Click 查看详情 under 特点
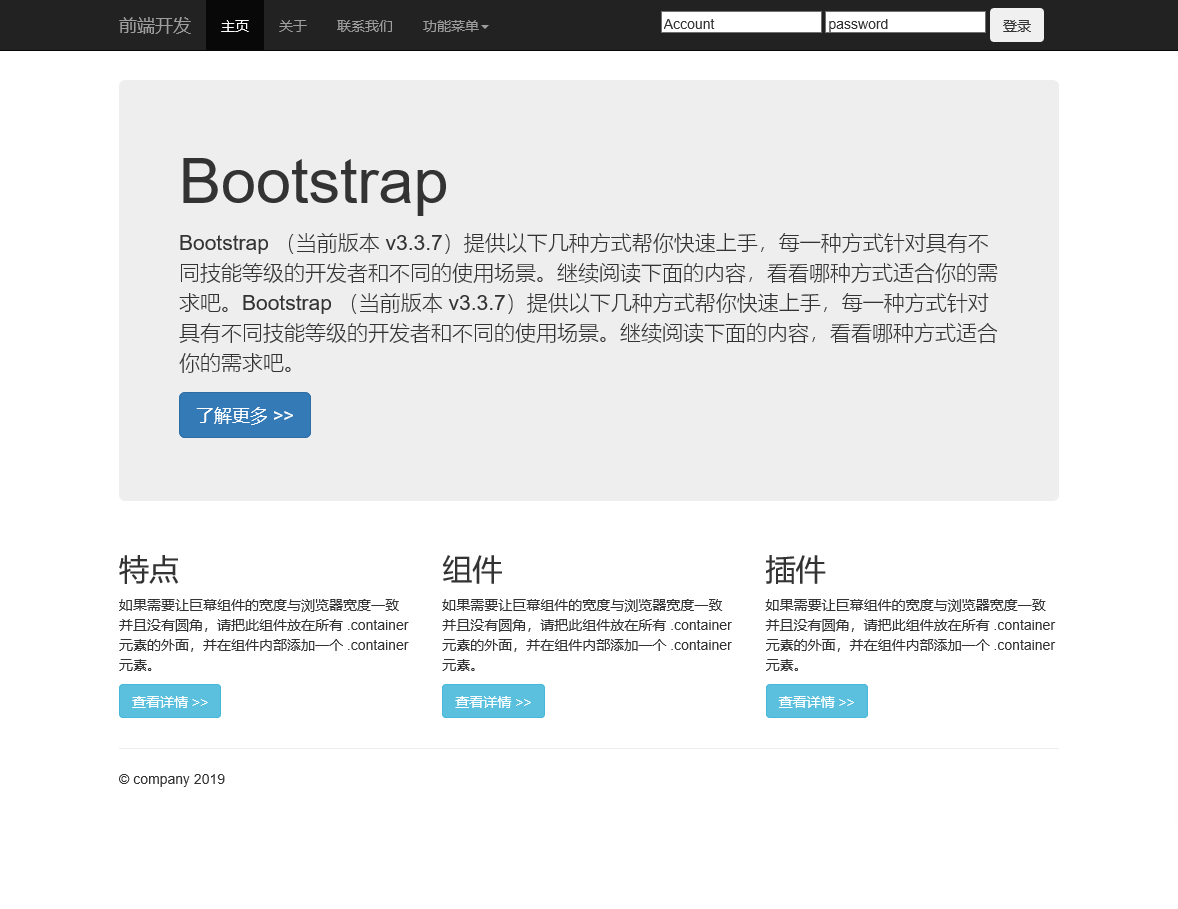Image resolution: width=1178 pixels, height=909 pixels. click(x=170, y=701)
